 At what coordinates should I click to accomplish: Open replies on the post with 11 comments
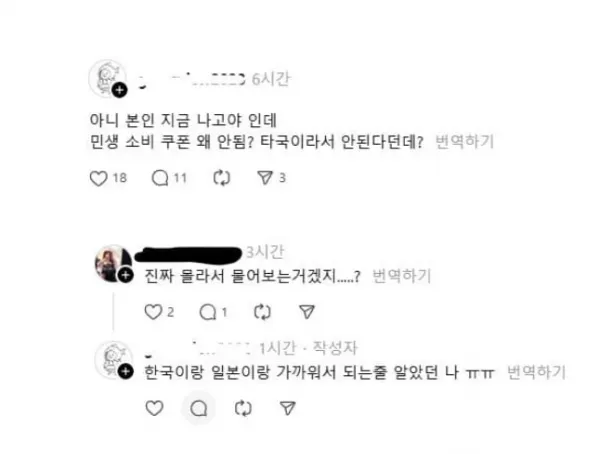pyautogui.click(x=160, y=178)
